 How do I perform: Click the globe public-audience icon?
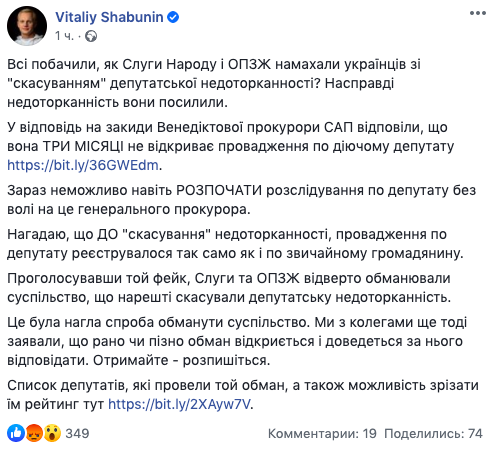pyautogui.click(x=91, y=36)
